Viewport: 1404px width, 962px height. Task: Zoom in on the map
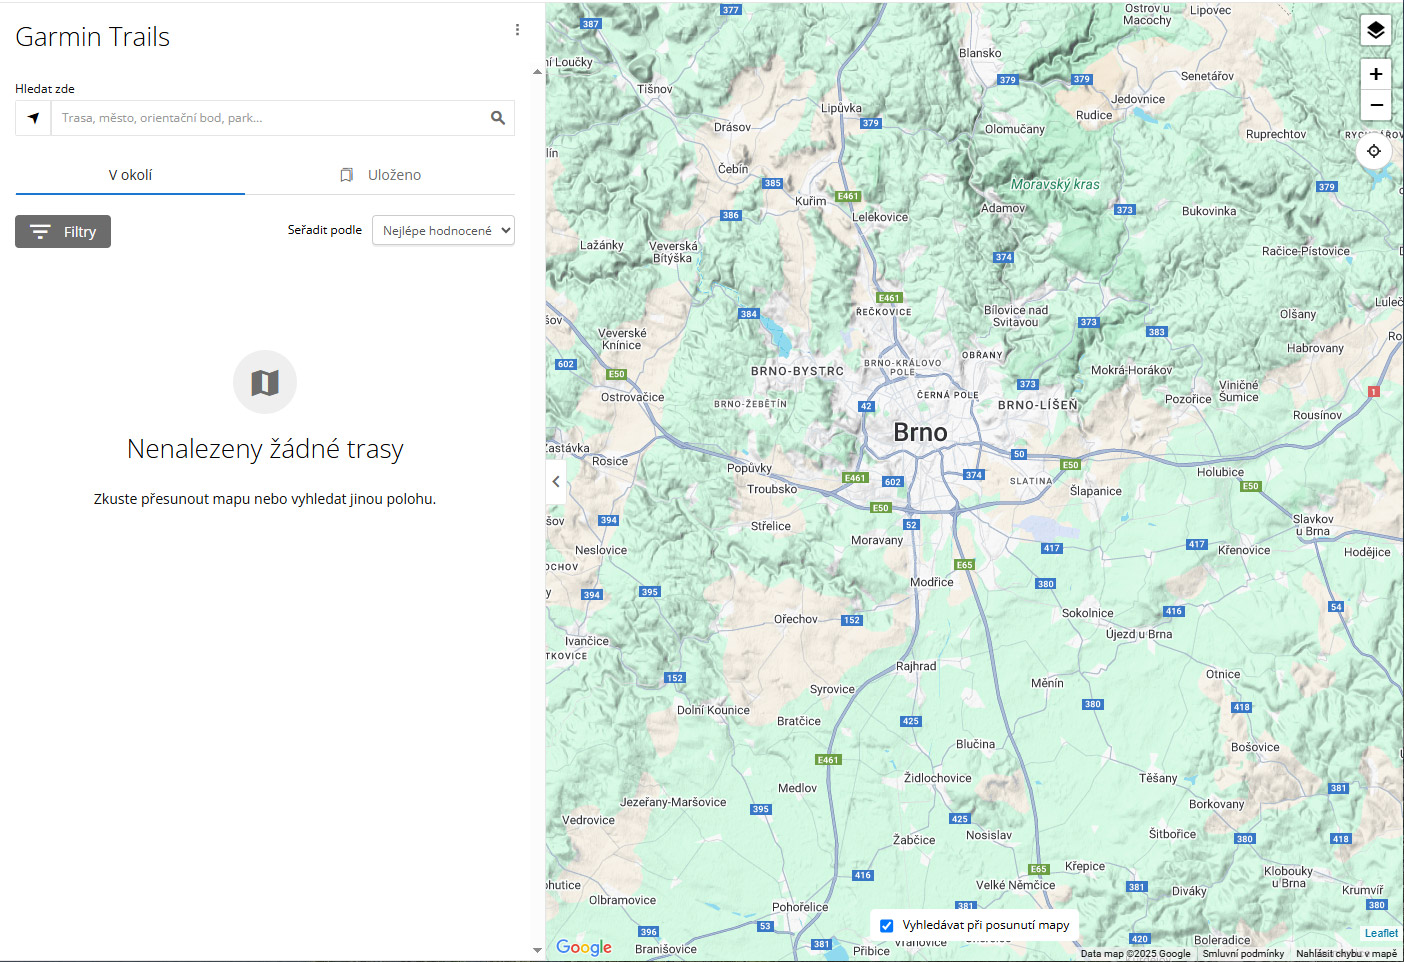1376,74
